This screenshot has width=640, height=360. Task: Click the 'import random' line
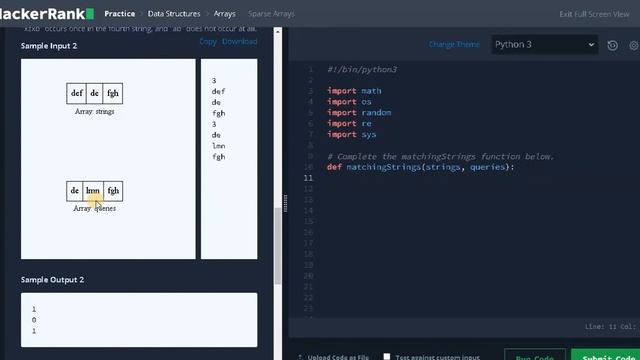[359, 113]
